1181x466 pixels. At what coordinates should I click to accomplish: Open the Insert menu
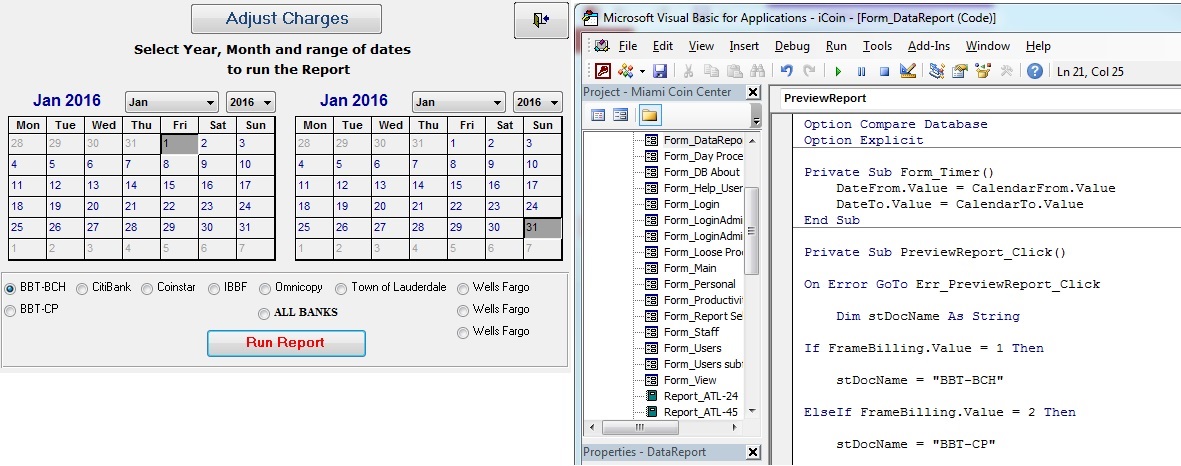[744, 46]
